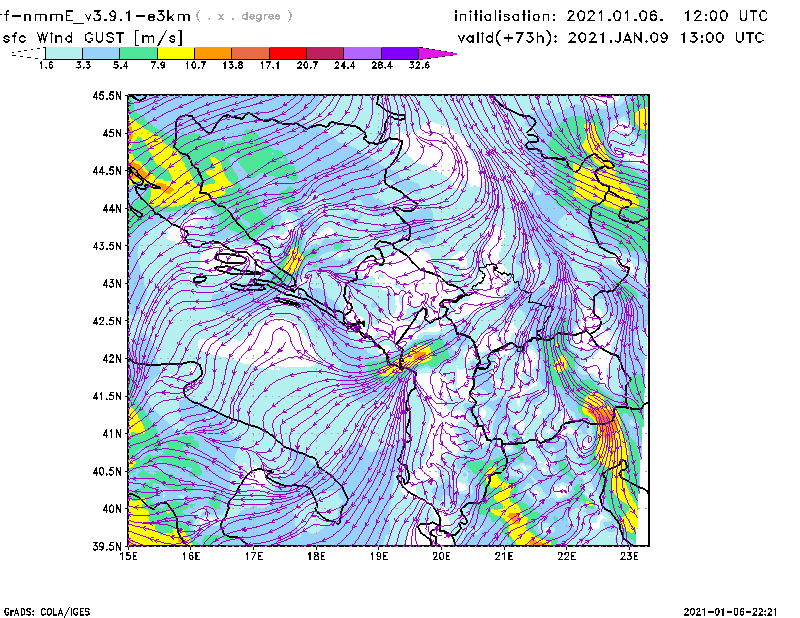The image size is (800, 618).
Task: Select the model name "nmmE_v3.9.1-e3km" text
Action: point(107,16)
